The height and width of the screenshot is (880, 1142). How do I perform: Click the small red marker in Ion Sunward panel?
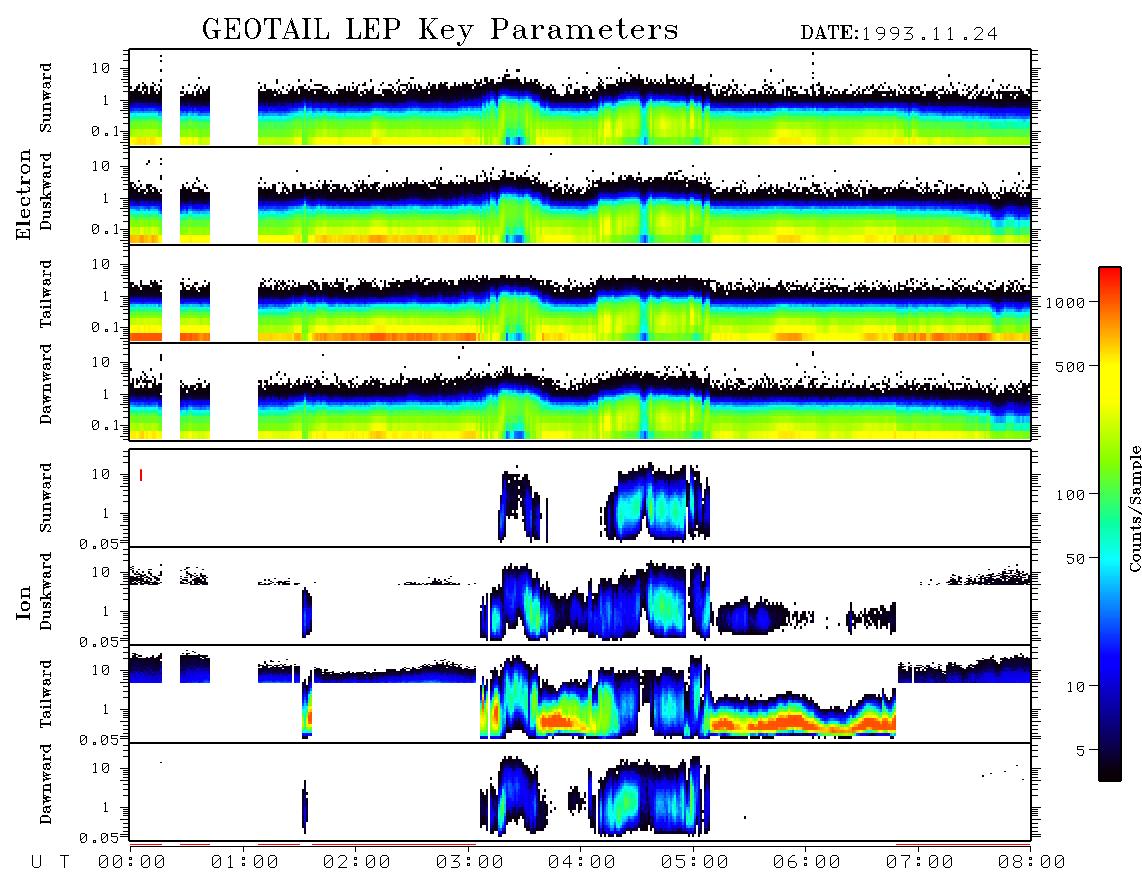(141, 475)
